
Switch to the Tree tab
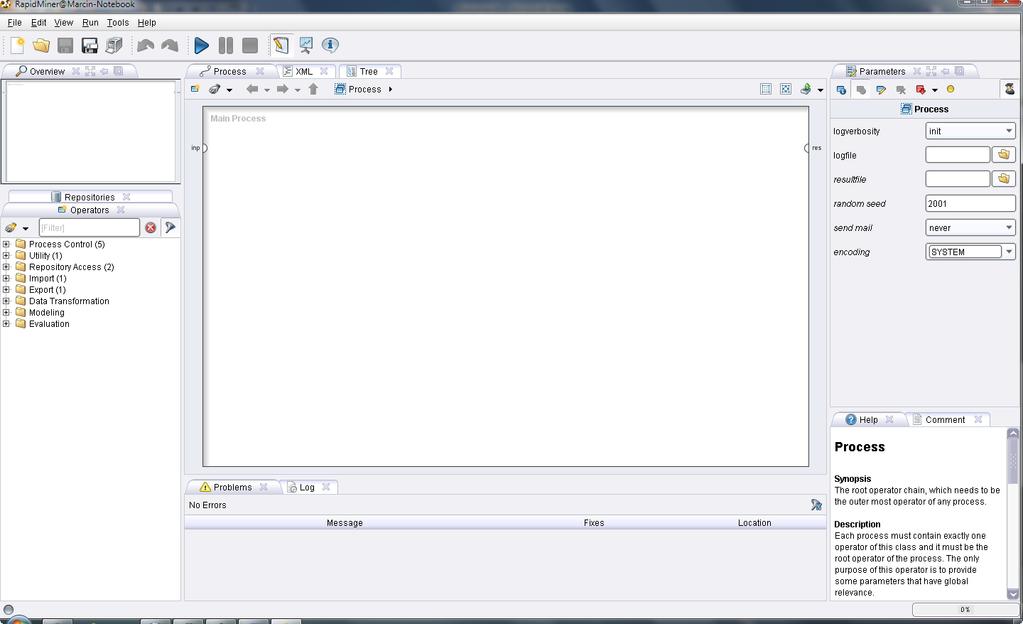click(x=368, y=72)
